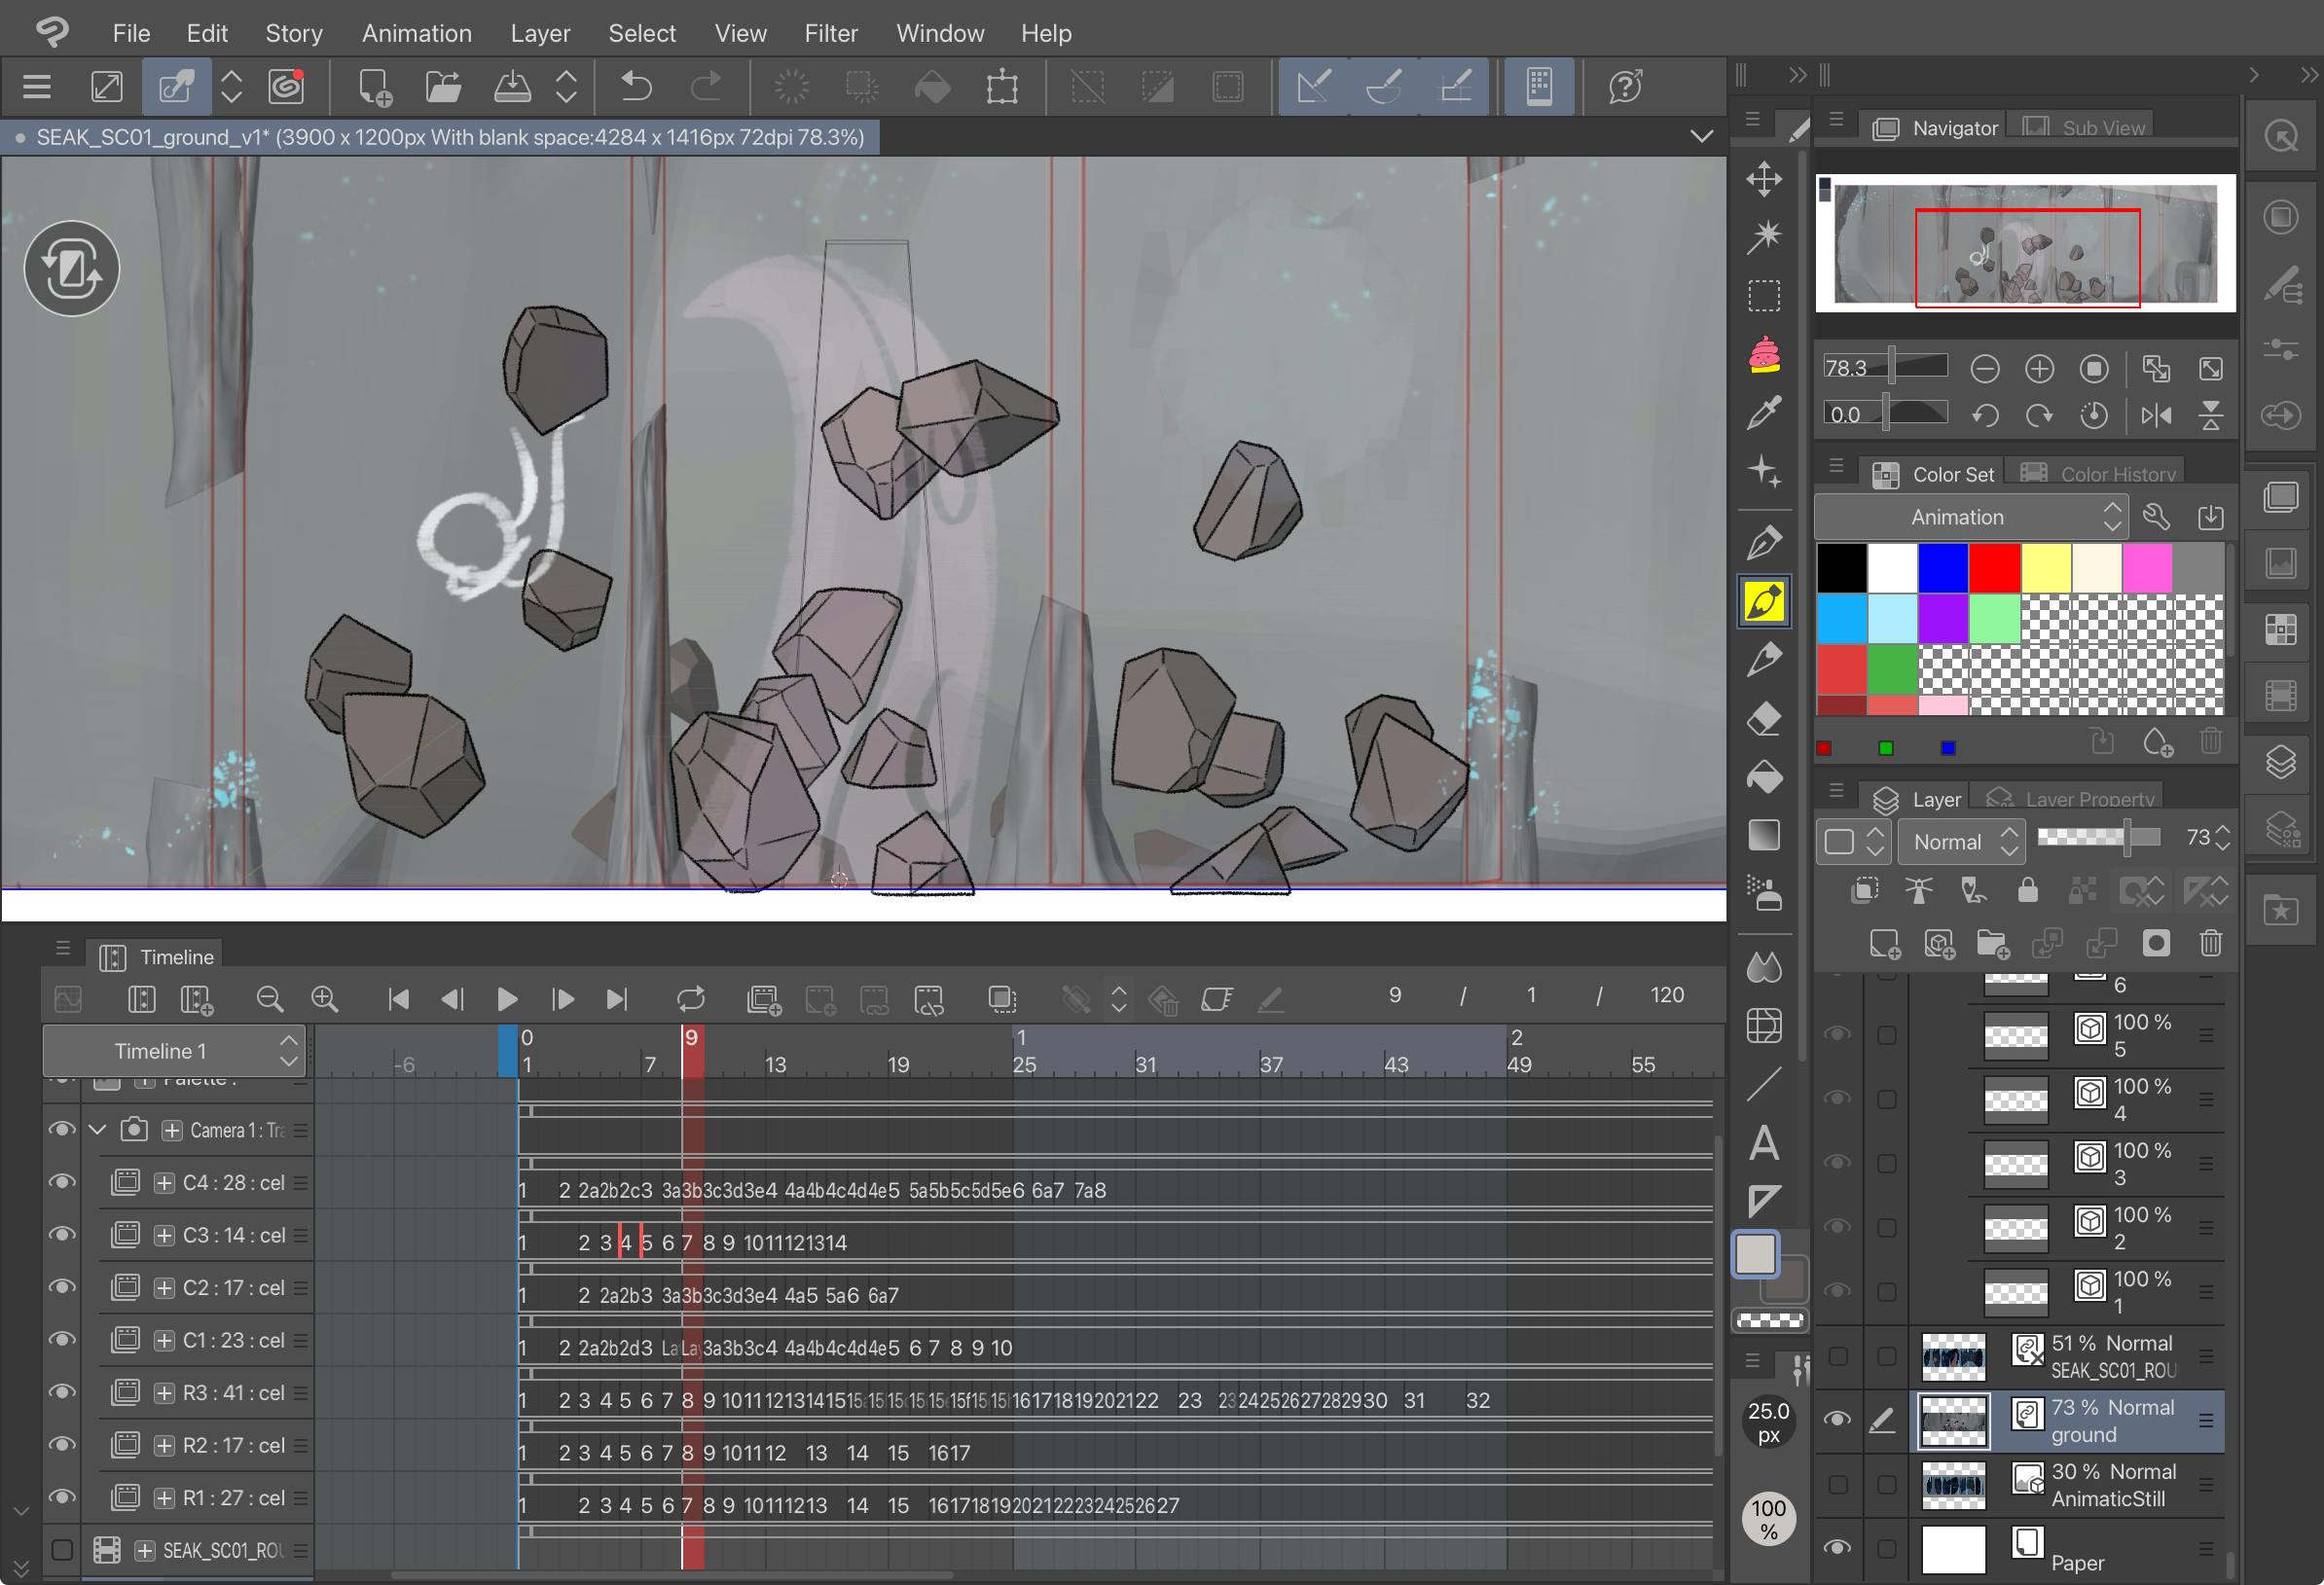This screenshot has height=1585, width=2324.
Task: Select the Eraser tool
Action: 1764,718
